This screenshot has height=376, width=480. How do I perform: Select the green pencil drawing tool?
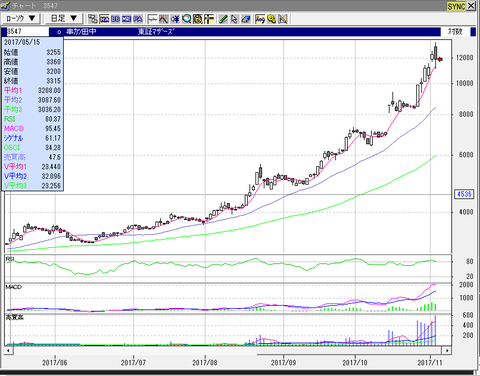(223, 19)
